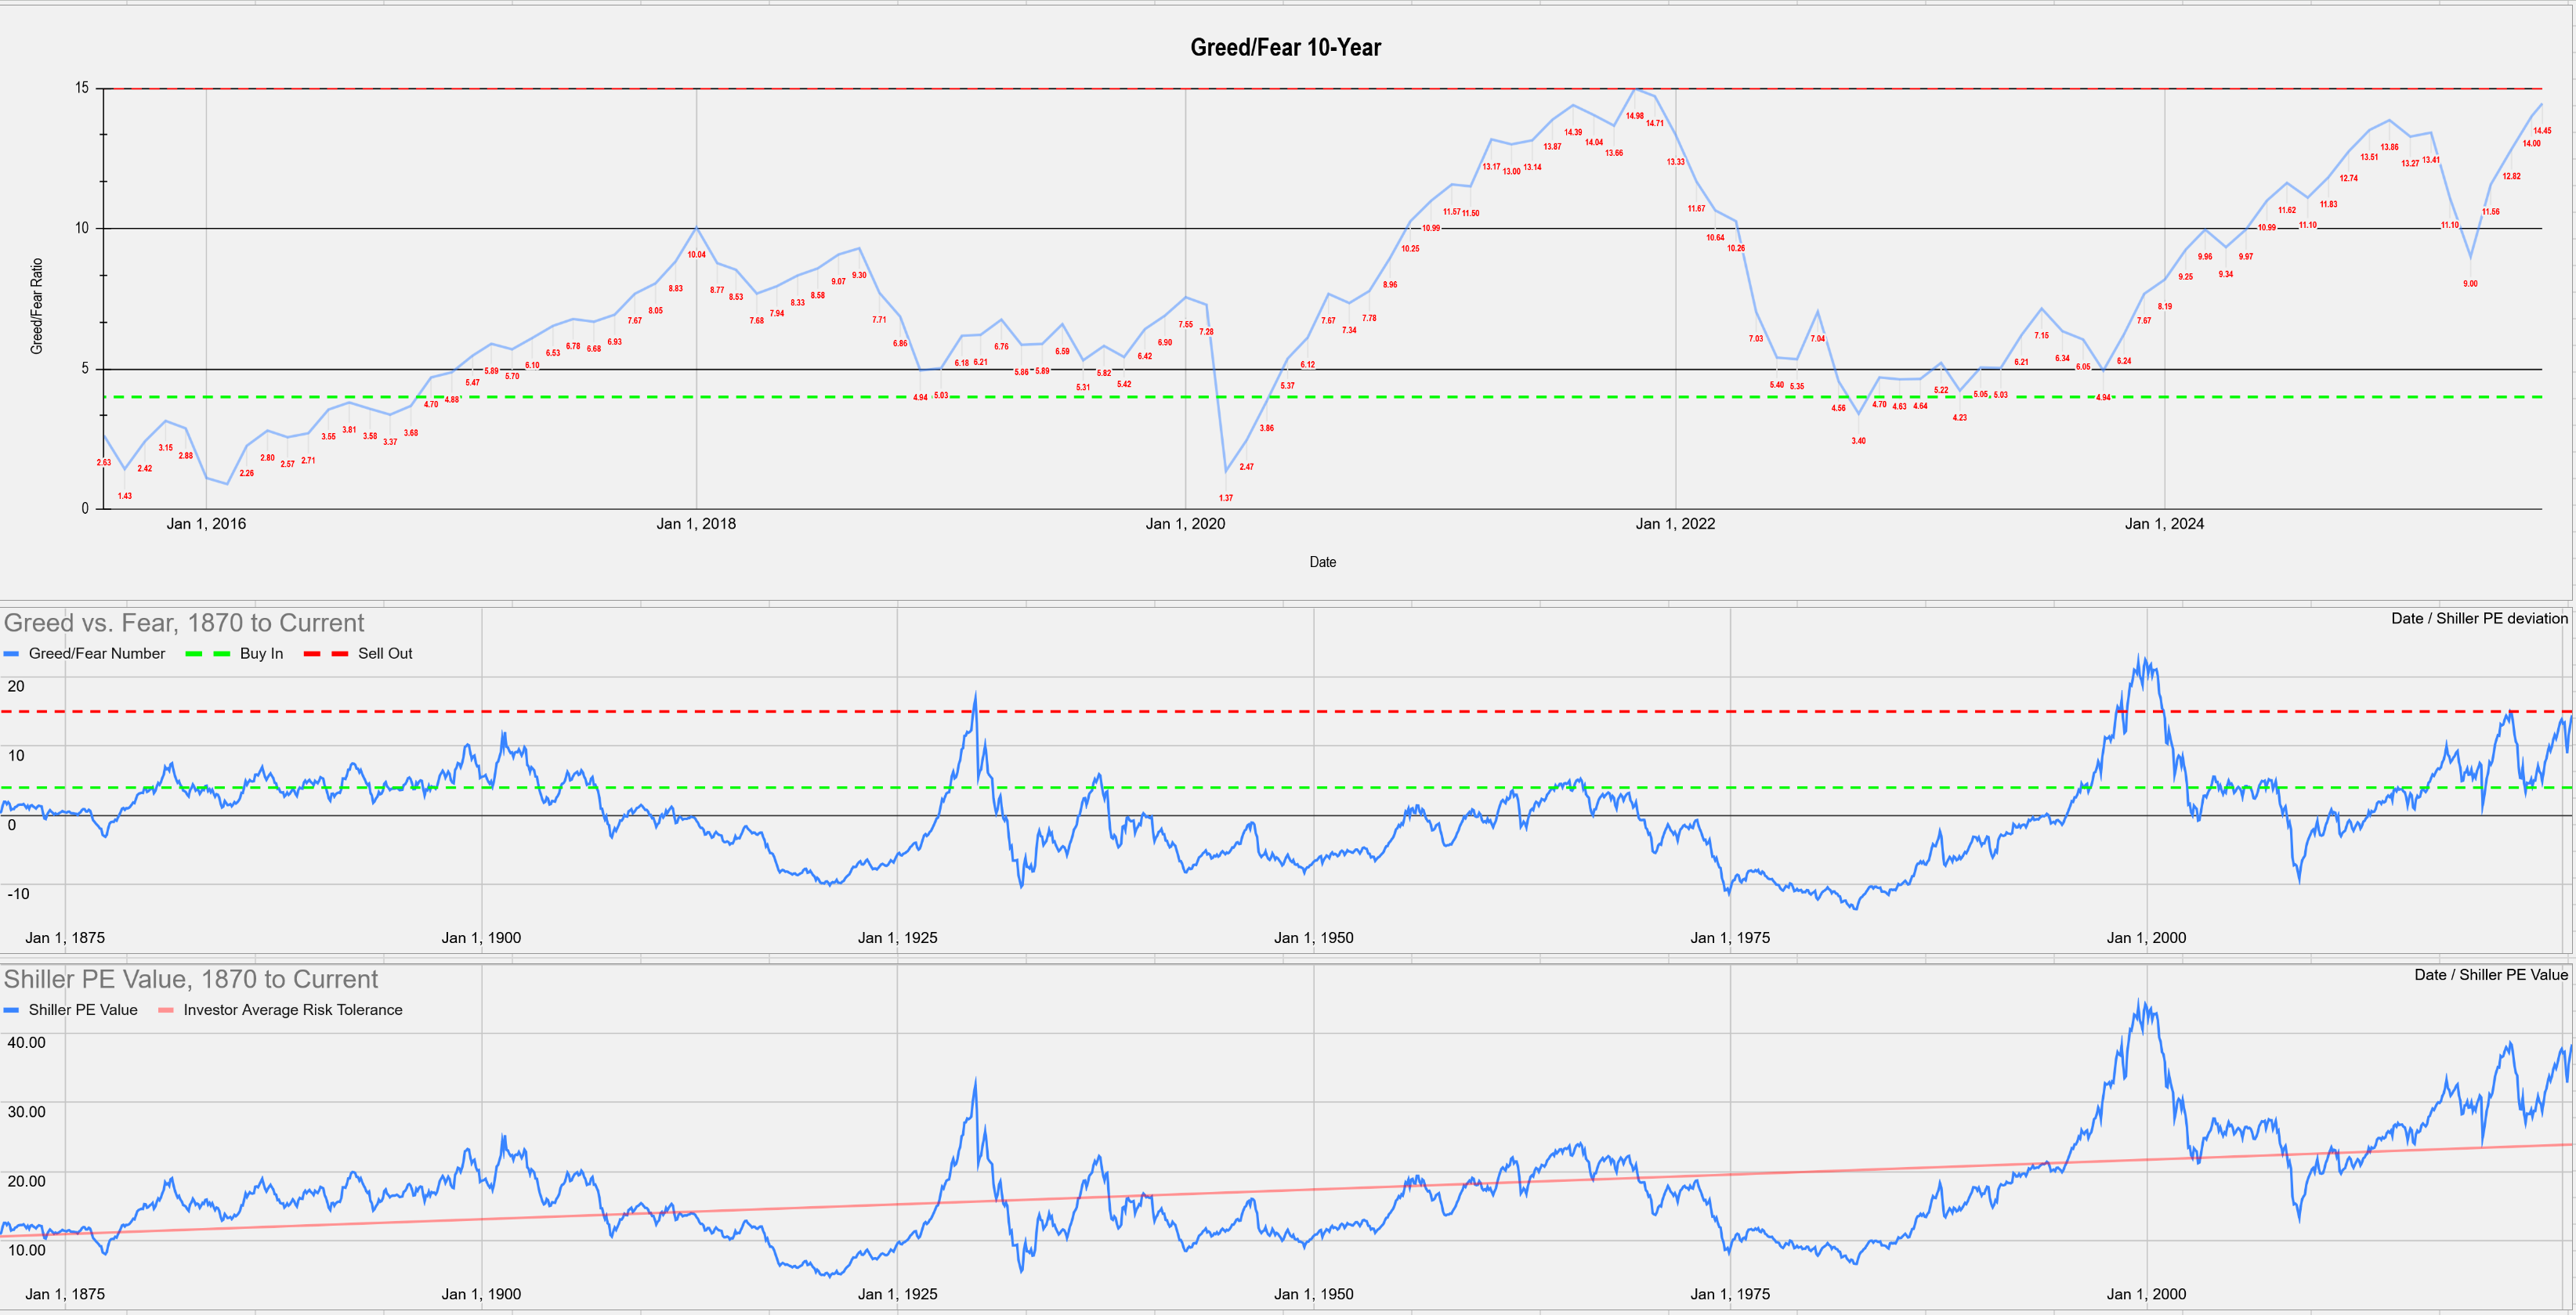Toggle the "Buy In" legend entry
Screen dimensions: 2576x1315
coord(235,653)
